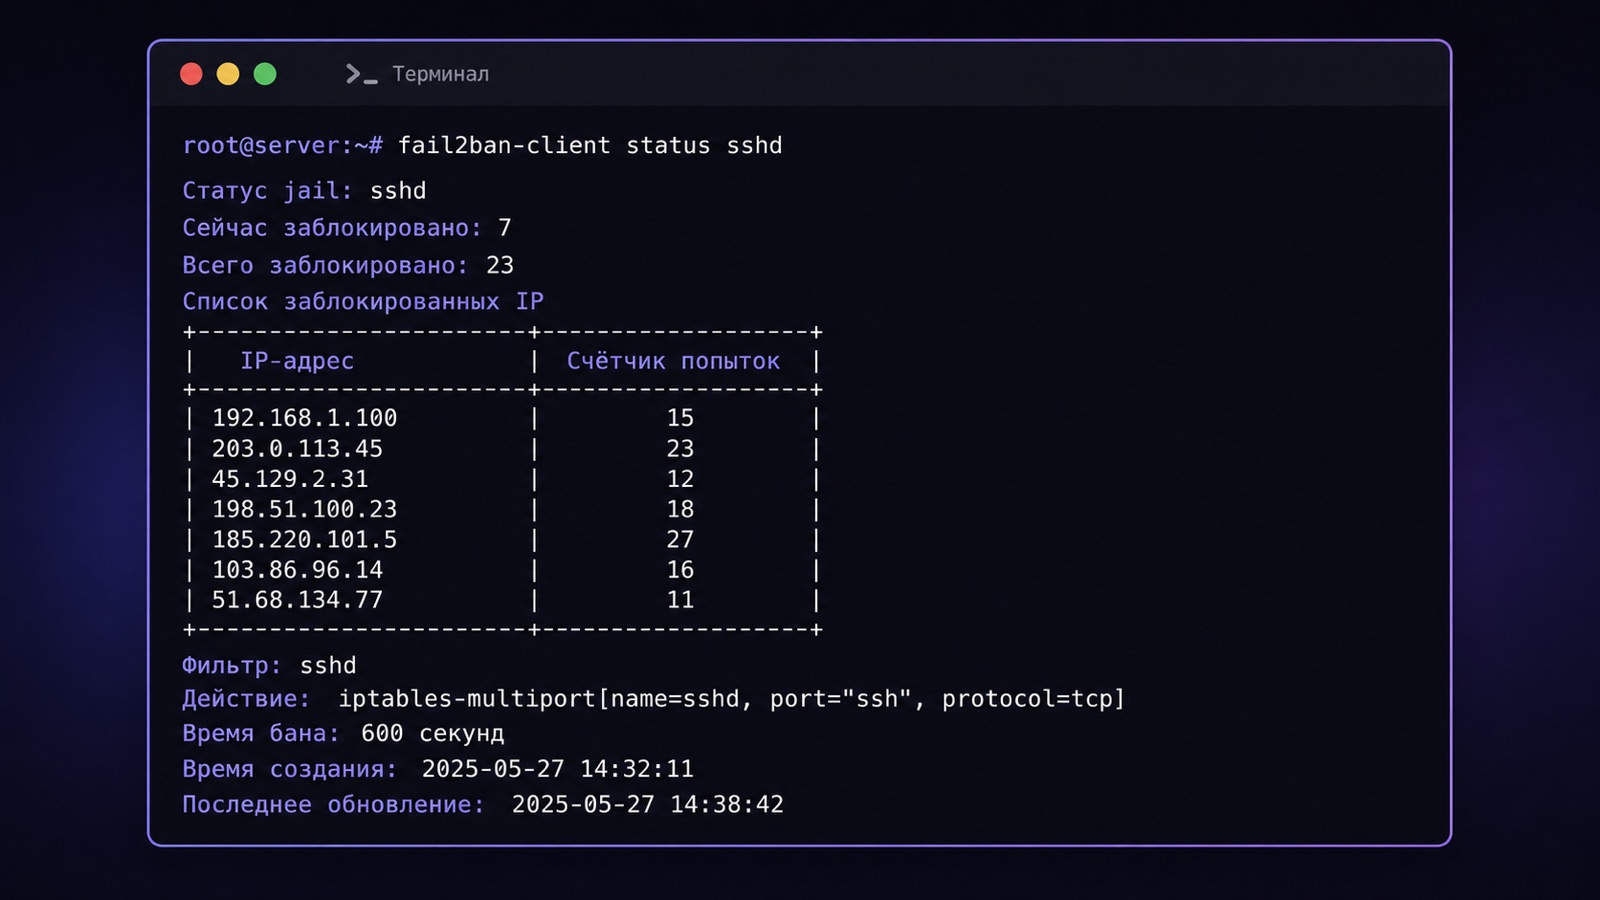Click the green maximize window button
This screenshot has width=1600, height=900.
click(265, 74)
